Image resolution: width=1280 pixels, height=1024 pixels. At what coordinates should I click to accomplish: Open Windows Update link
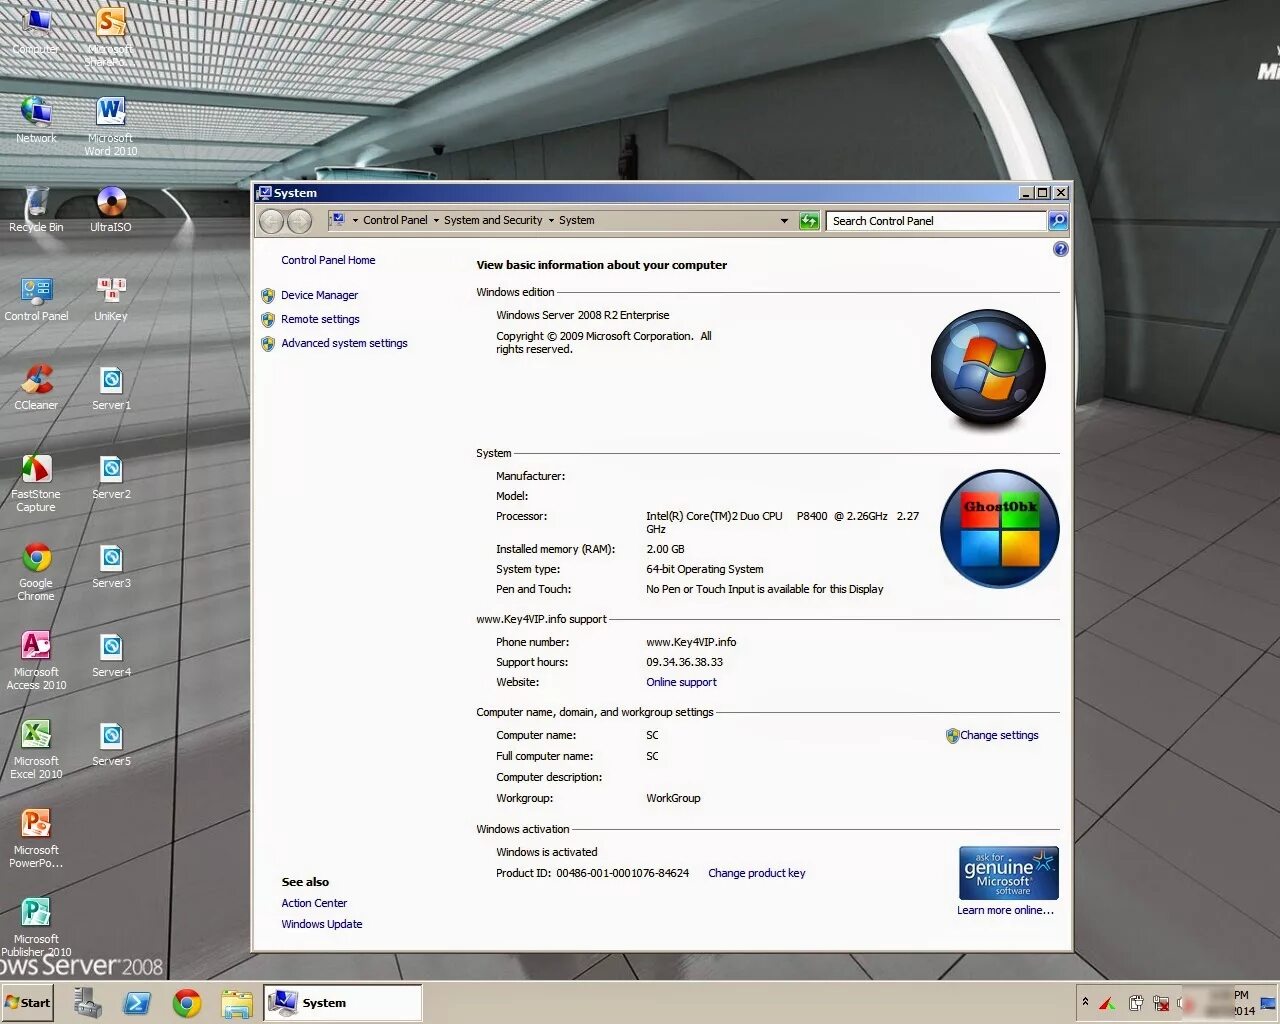pos(322,924)
